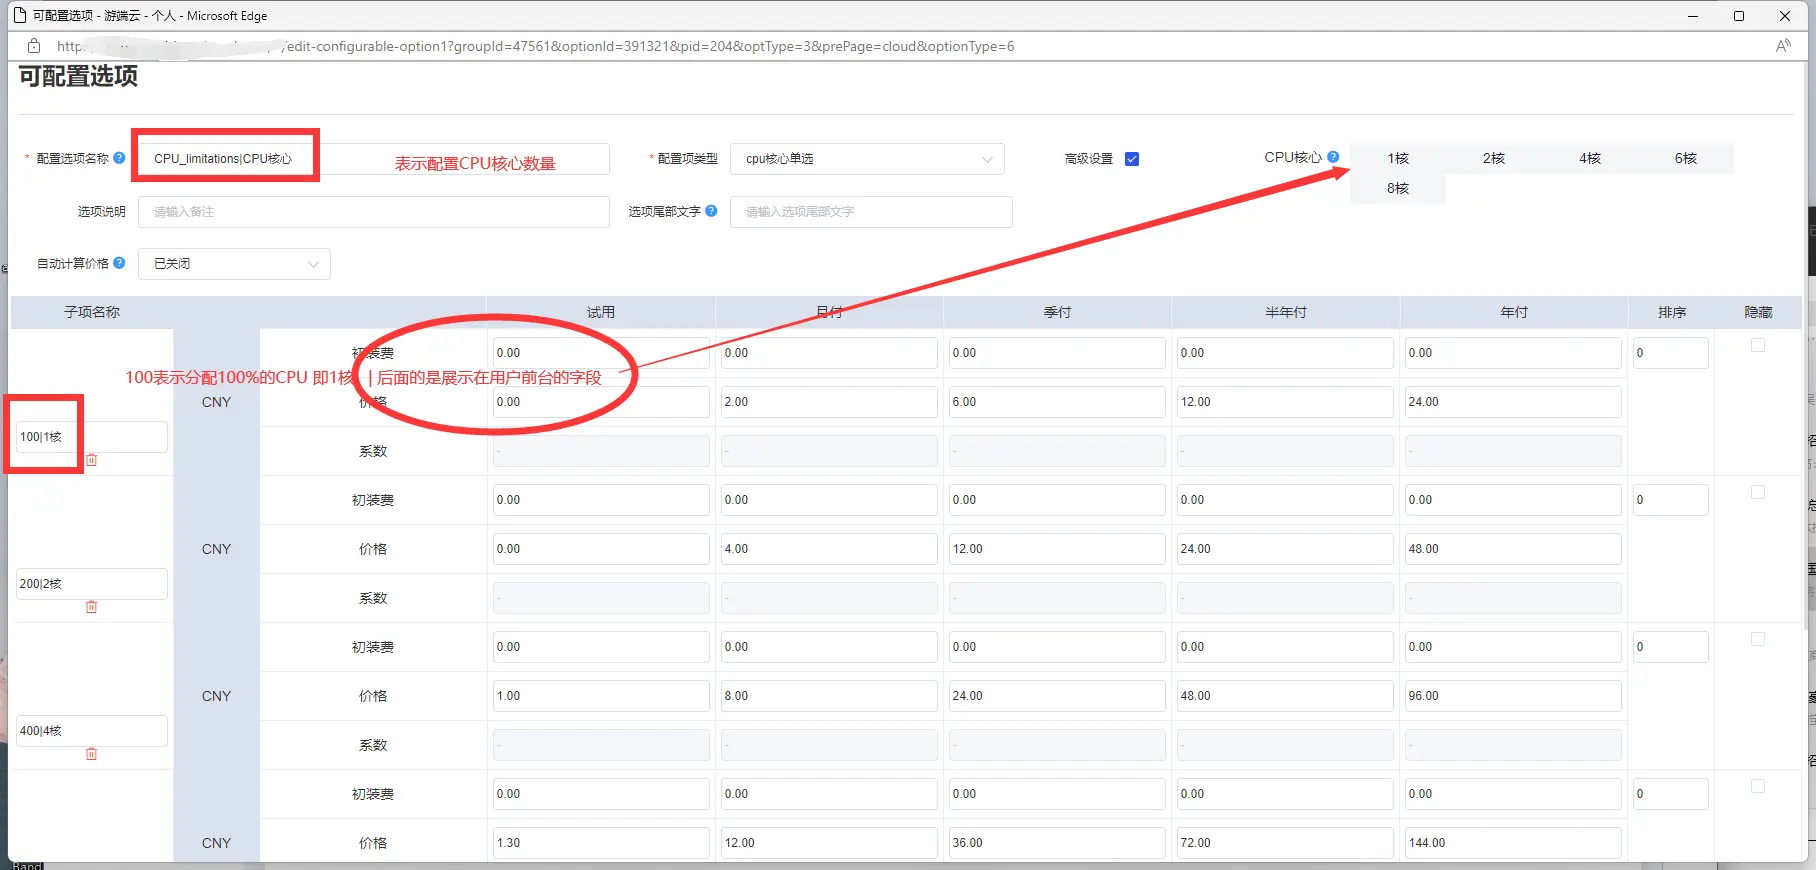Delete the 100|1核 sub-item via trash icon
This screenshot has height=870, width=1816.
(x=92, y=460)
